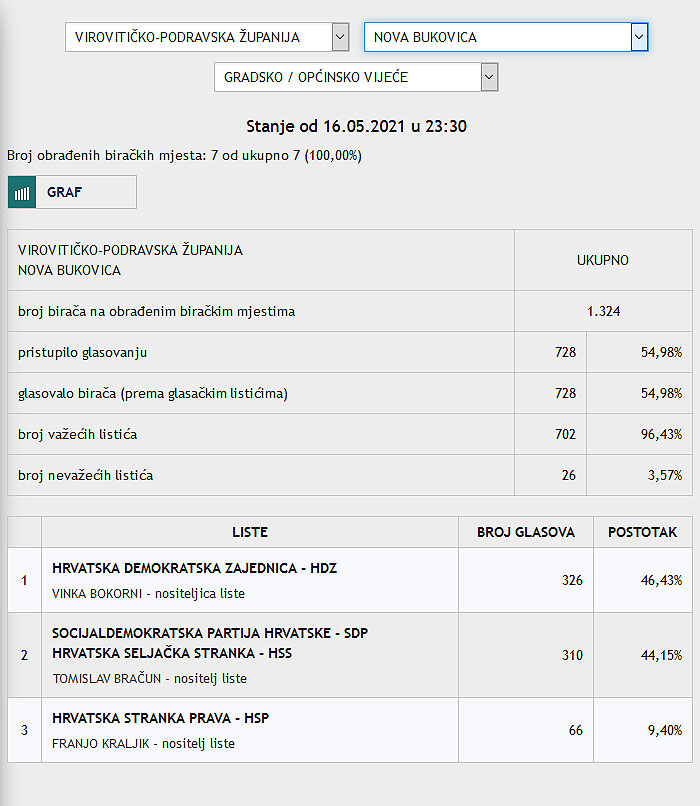This screenshot has height=806, width=700.
Task: Select the Hrvatska stranka prava - HSP row
Action: [x=350, y=730]
